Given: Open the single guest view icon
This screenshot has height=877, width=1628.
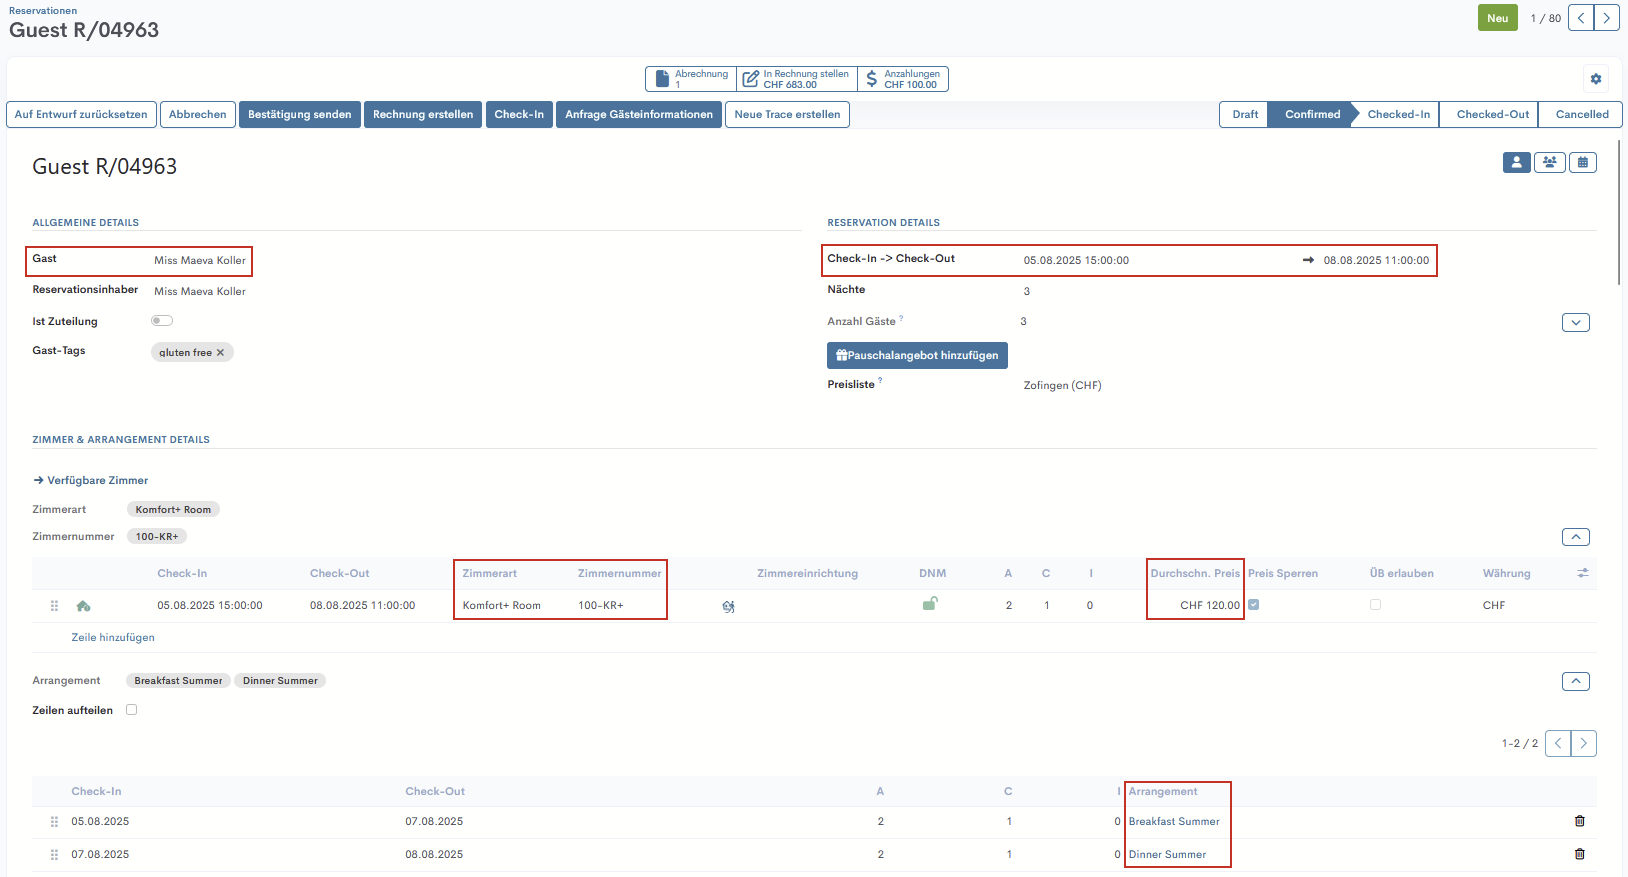Looking at the screenshot, I should 1516,162.
